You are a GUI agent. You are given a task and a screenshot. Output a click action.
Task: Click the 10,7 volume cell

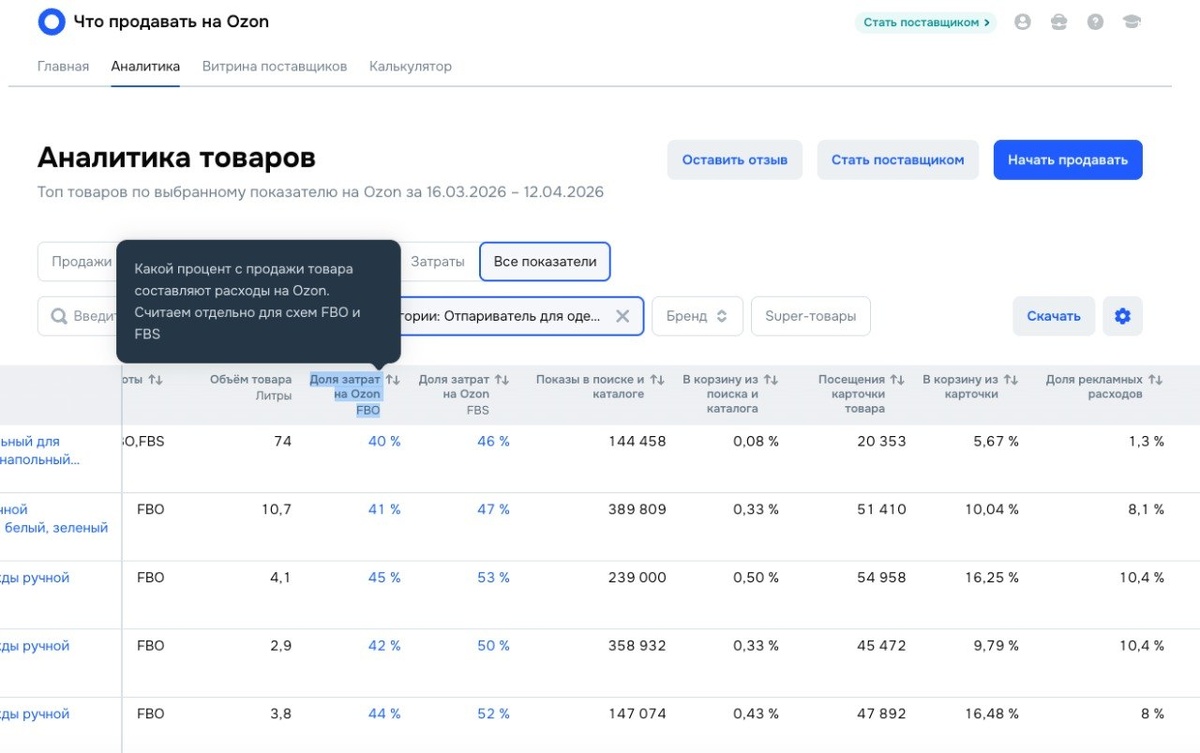(276, 509)
